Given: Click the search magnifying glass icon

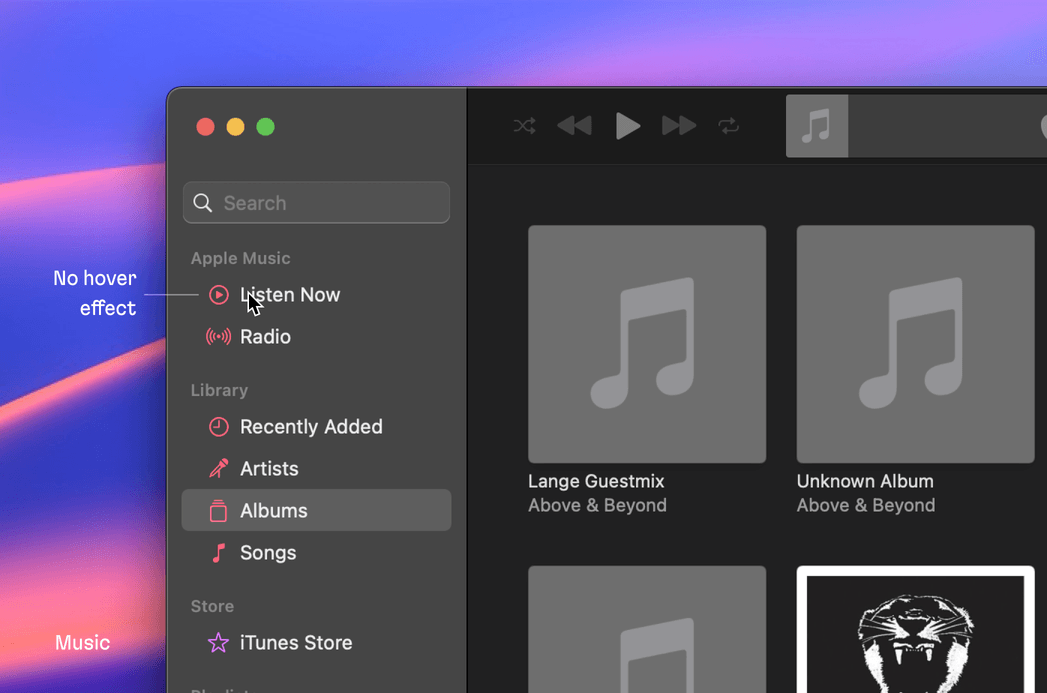Looking at the screenshot, I should (203, 202).
